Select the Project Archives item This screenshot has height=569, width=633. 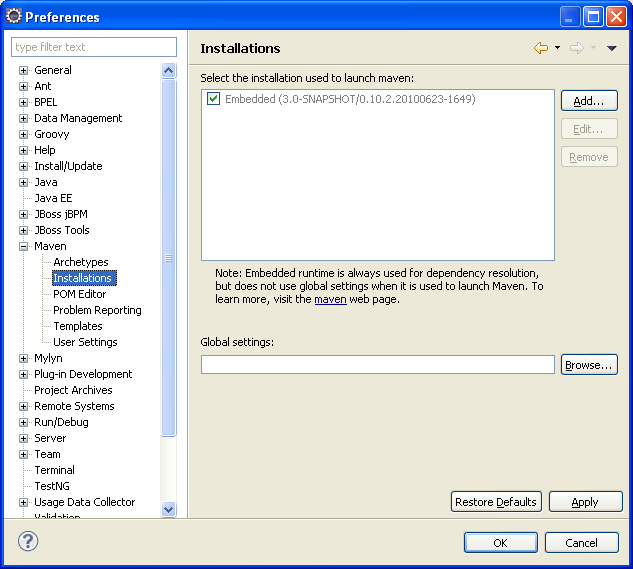73,390
